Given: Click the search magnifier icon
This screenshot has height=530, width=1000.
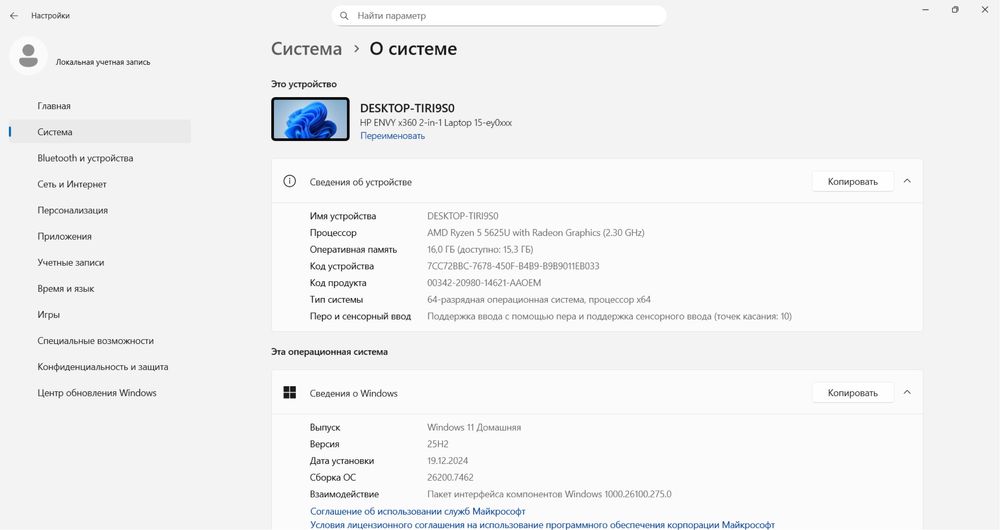Looking at the screenshot, I should (x=344, y=16).
